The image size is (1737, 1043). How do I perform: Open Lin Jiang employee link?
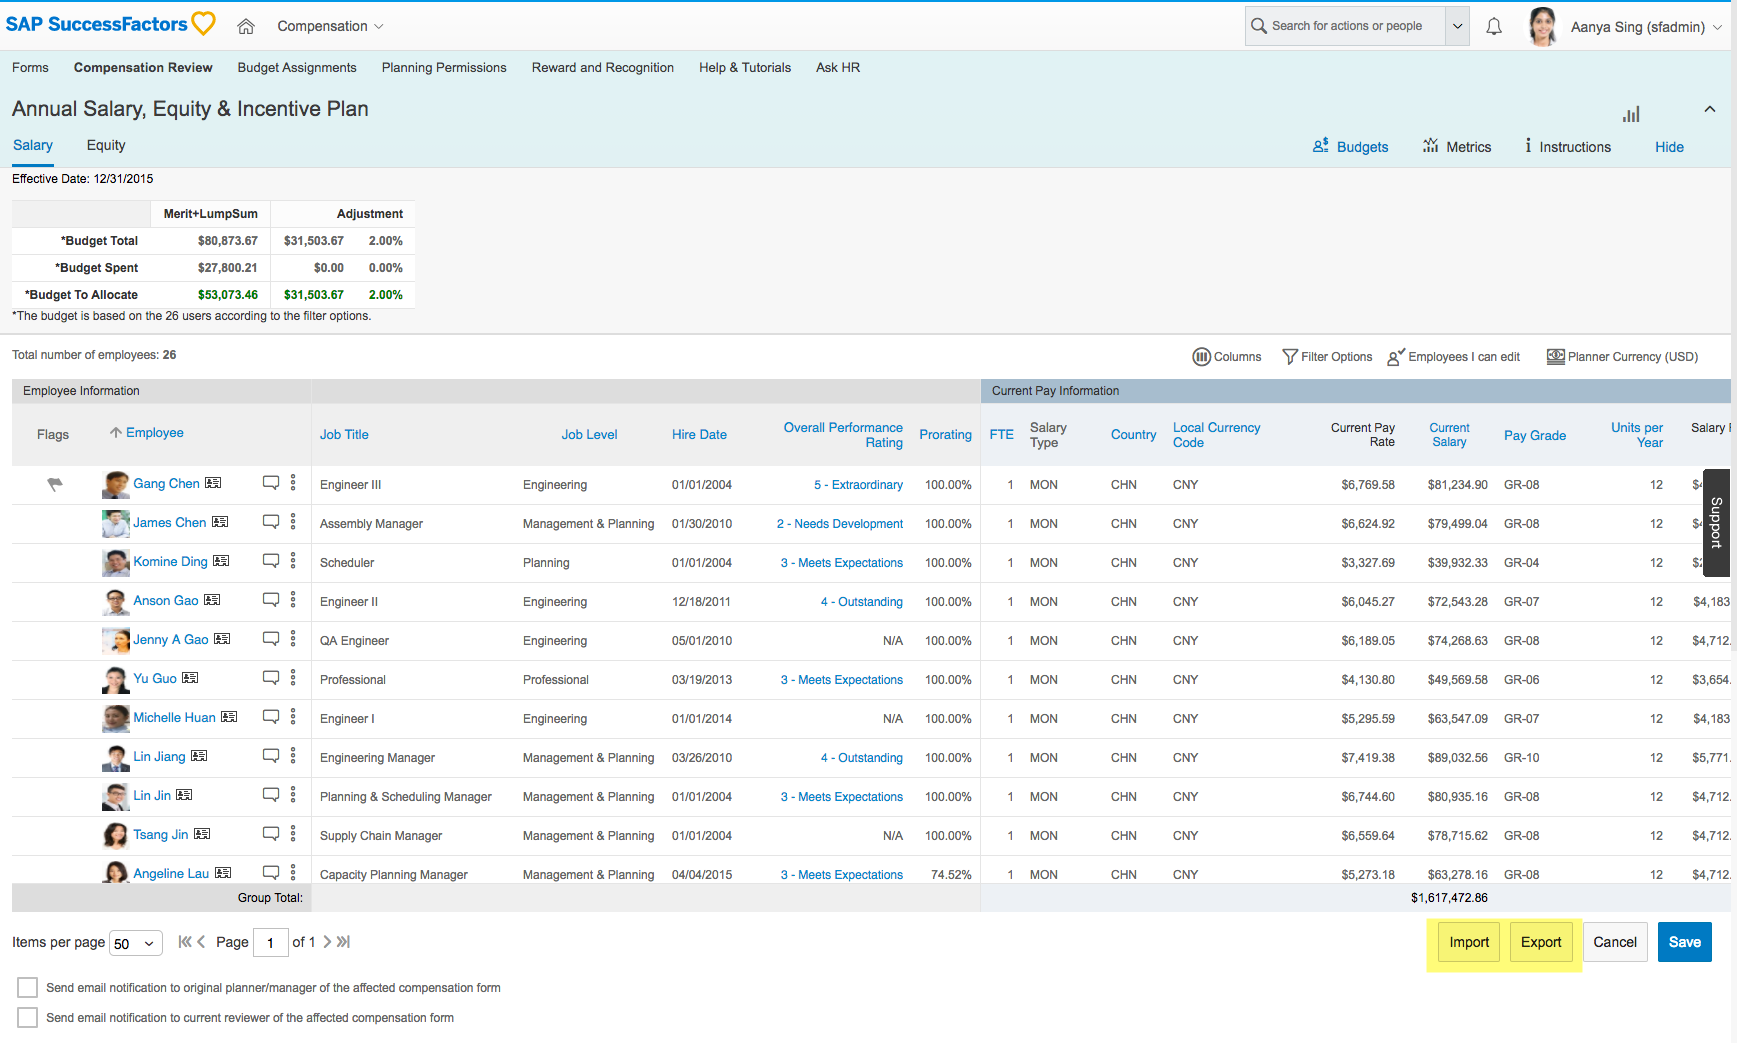pos(159,757)
